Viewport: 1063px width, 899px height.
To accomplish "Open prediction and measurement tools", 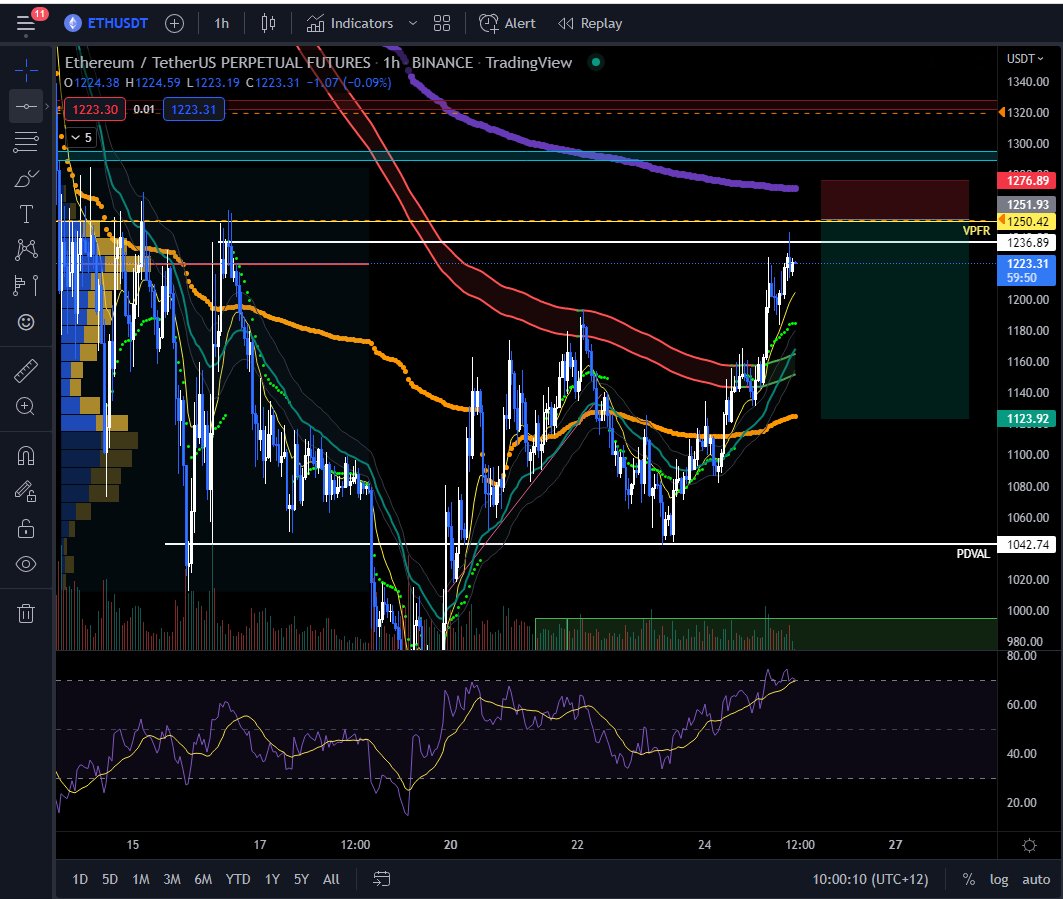I will coord(26,285).
